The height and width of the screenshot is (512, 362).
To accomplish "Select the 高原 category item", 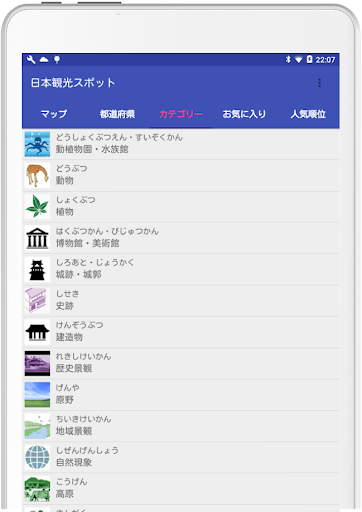I will pos(181,489).
